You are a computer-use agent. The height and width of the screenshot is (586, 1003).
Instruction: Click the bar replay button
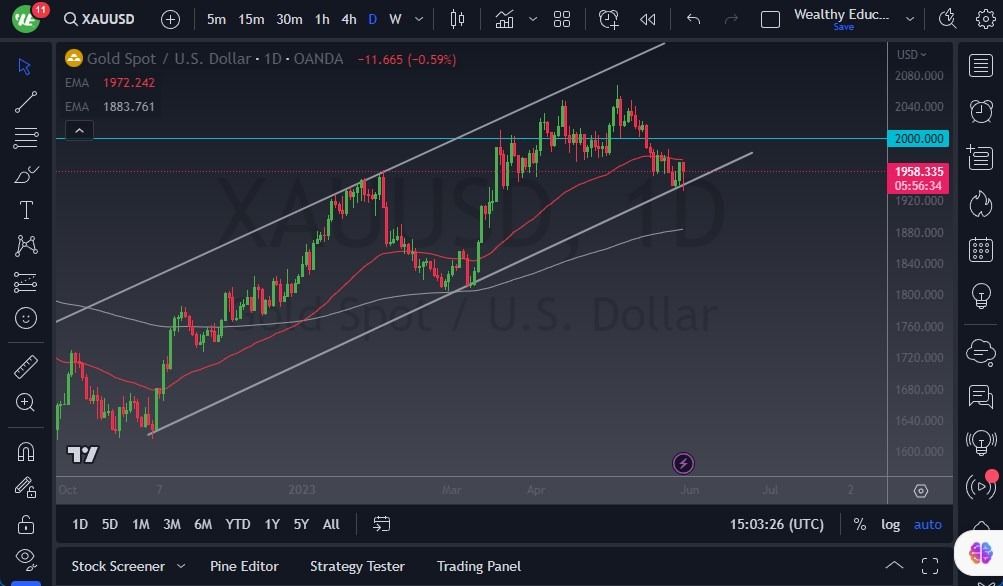click(x=648, y=19)
